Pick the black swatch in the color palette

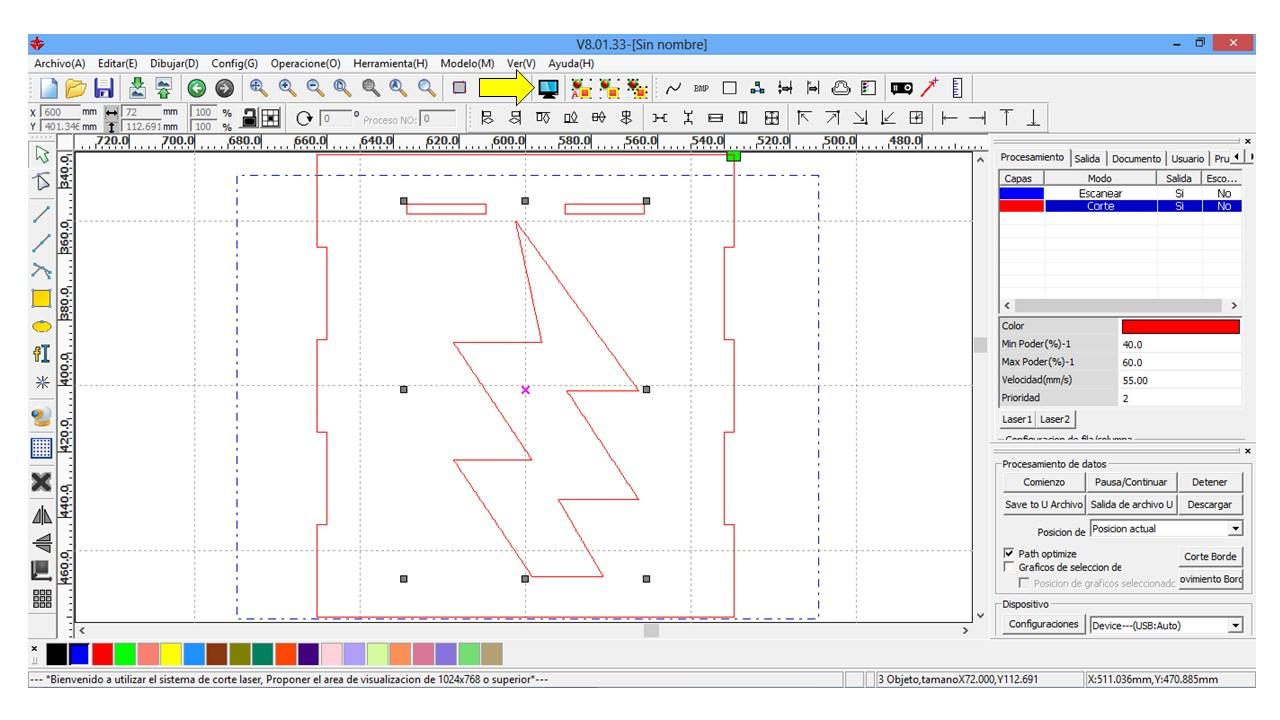pos(58,653)
